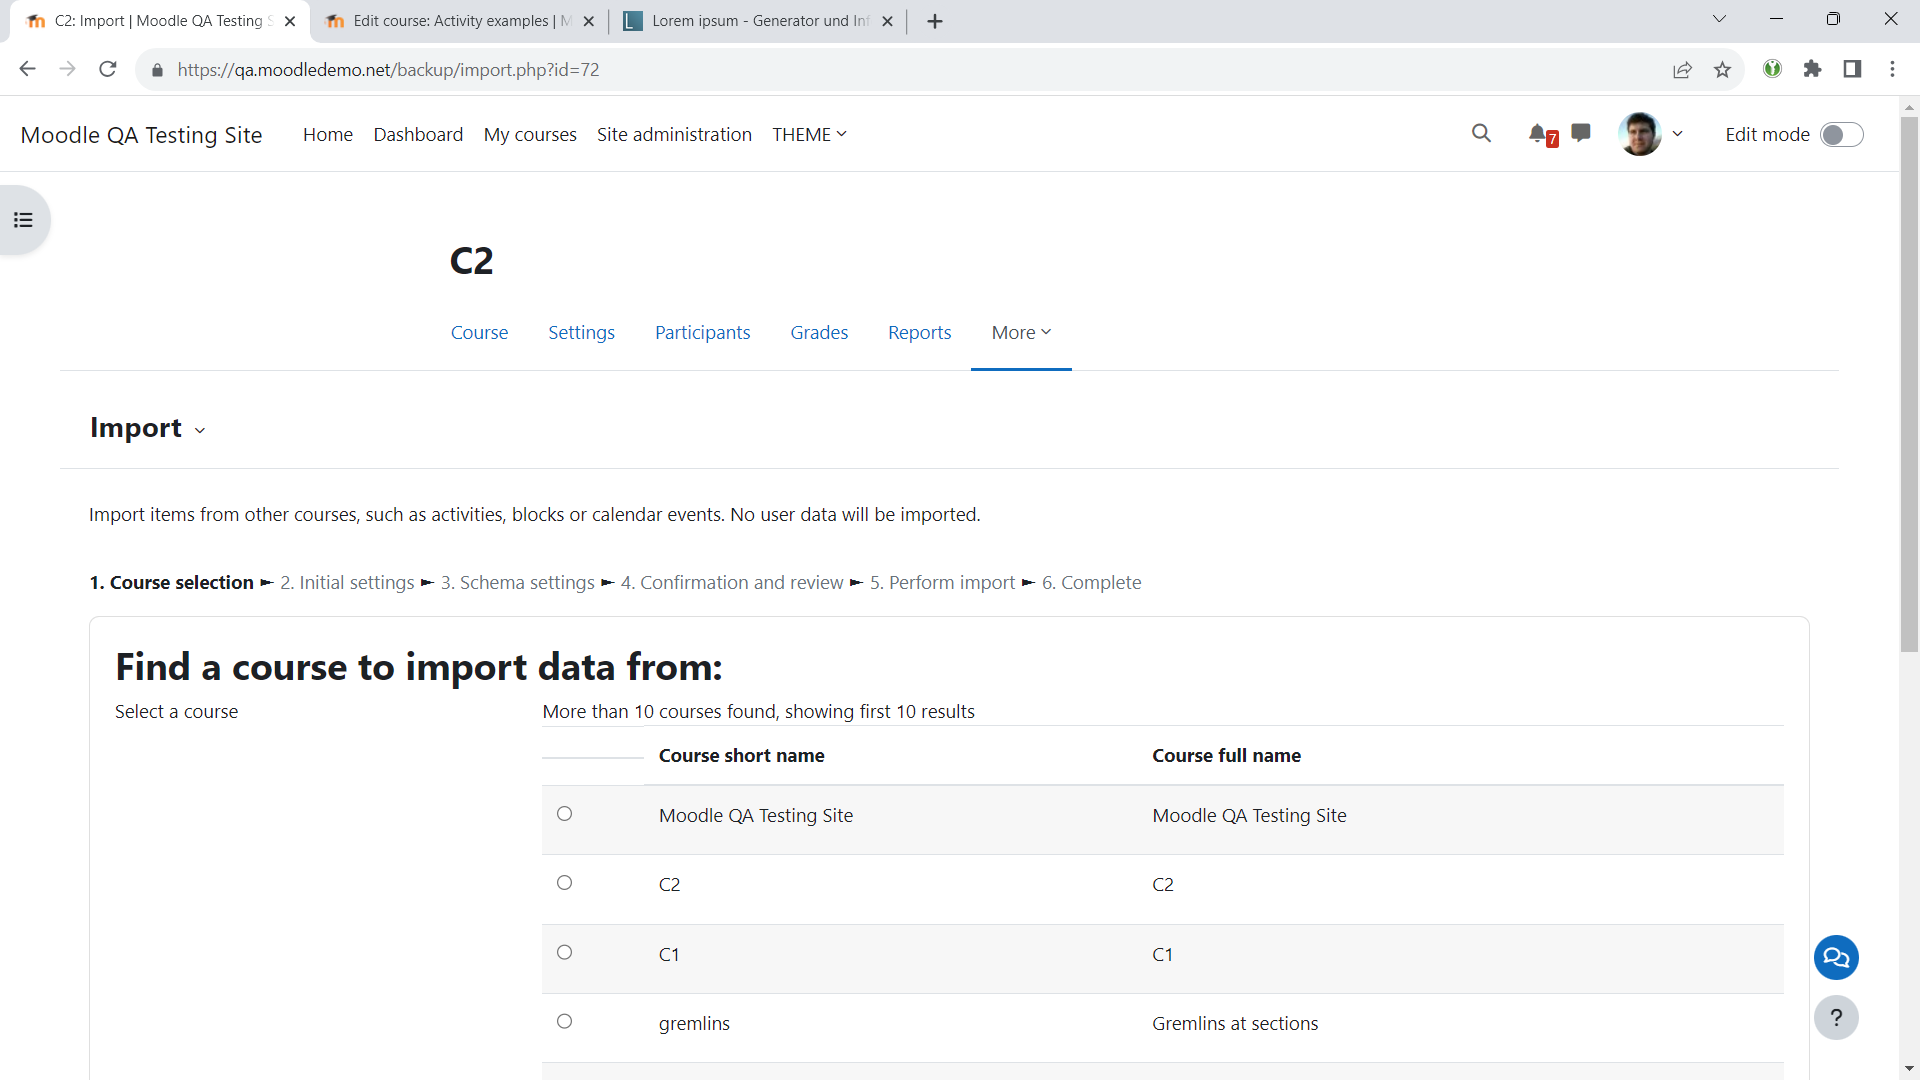Open the Extensions puzzle icon
The width and height of the screenshot is (1920, 1080).
click(x=1812, y=69)
